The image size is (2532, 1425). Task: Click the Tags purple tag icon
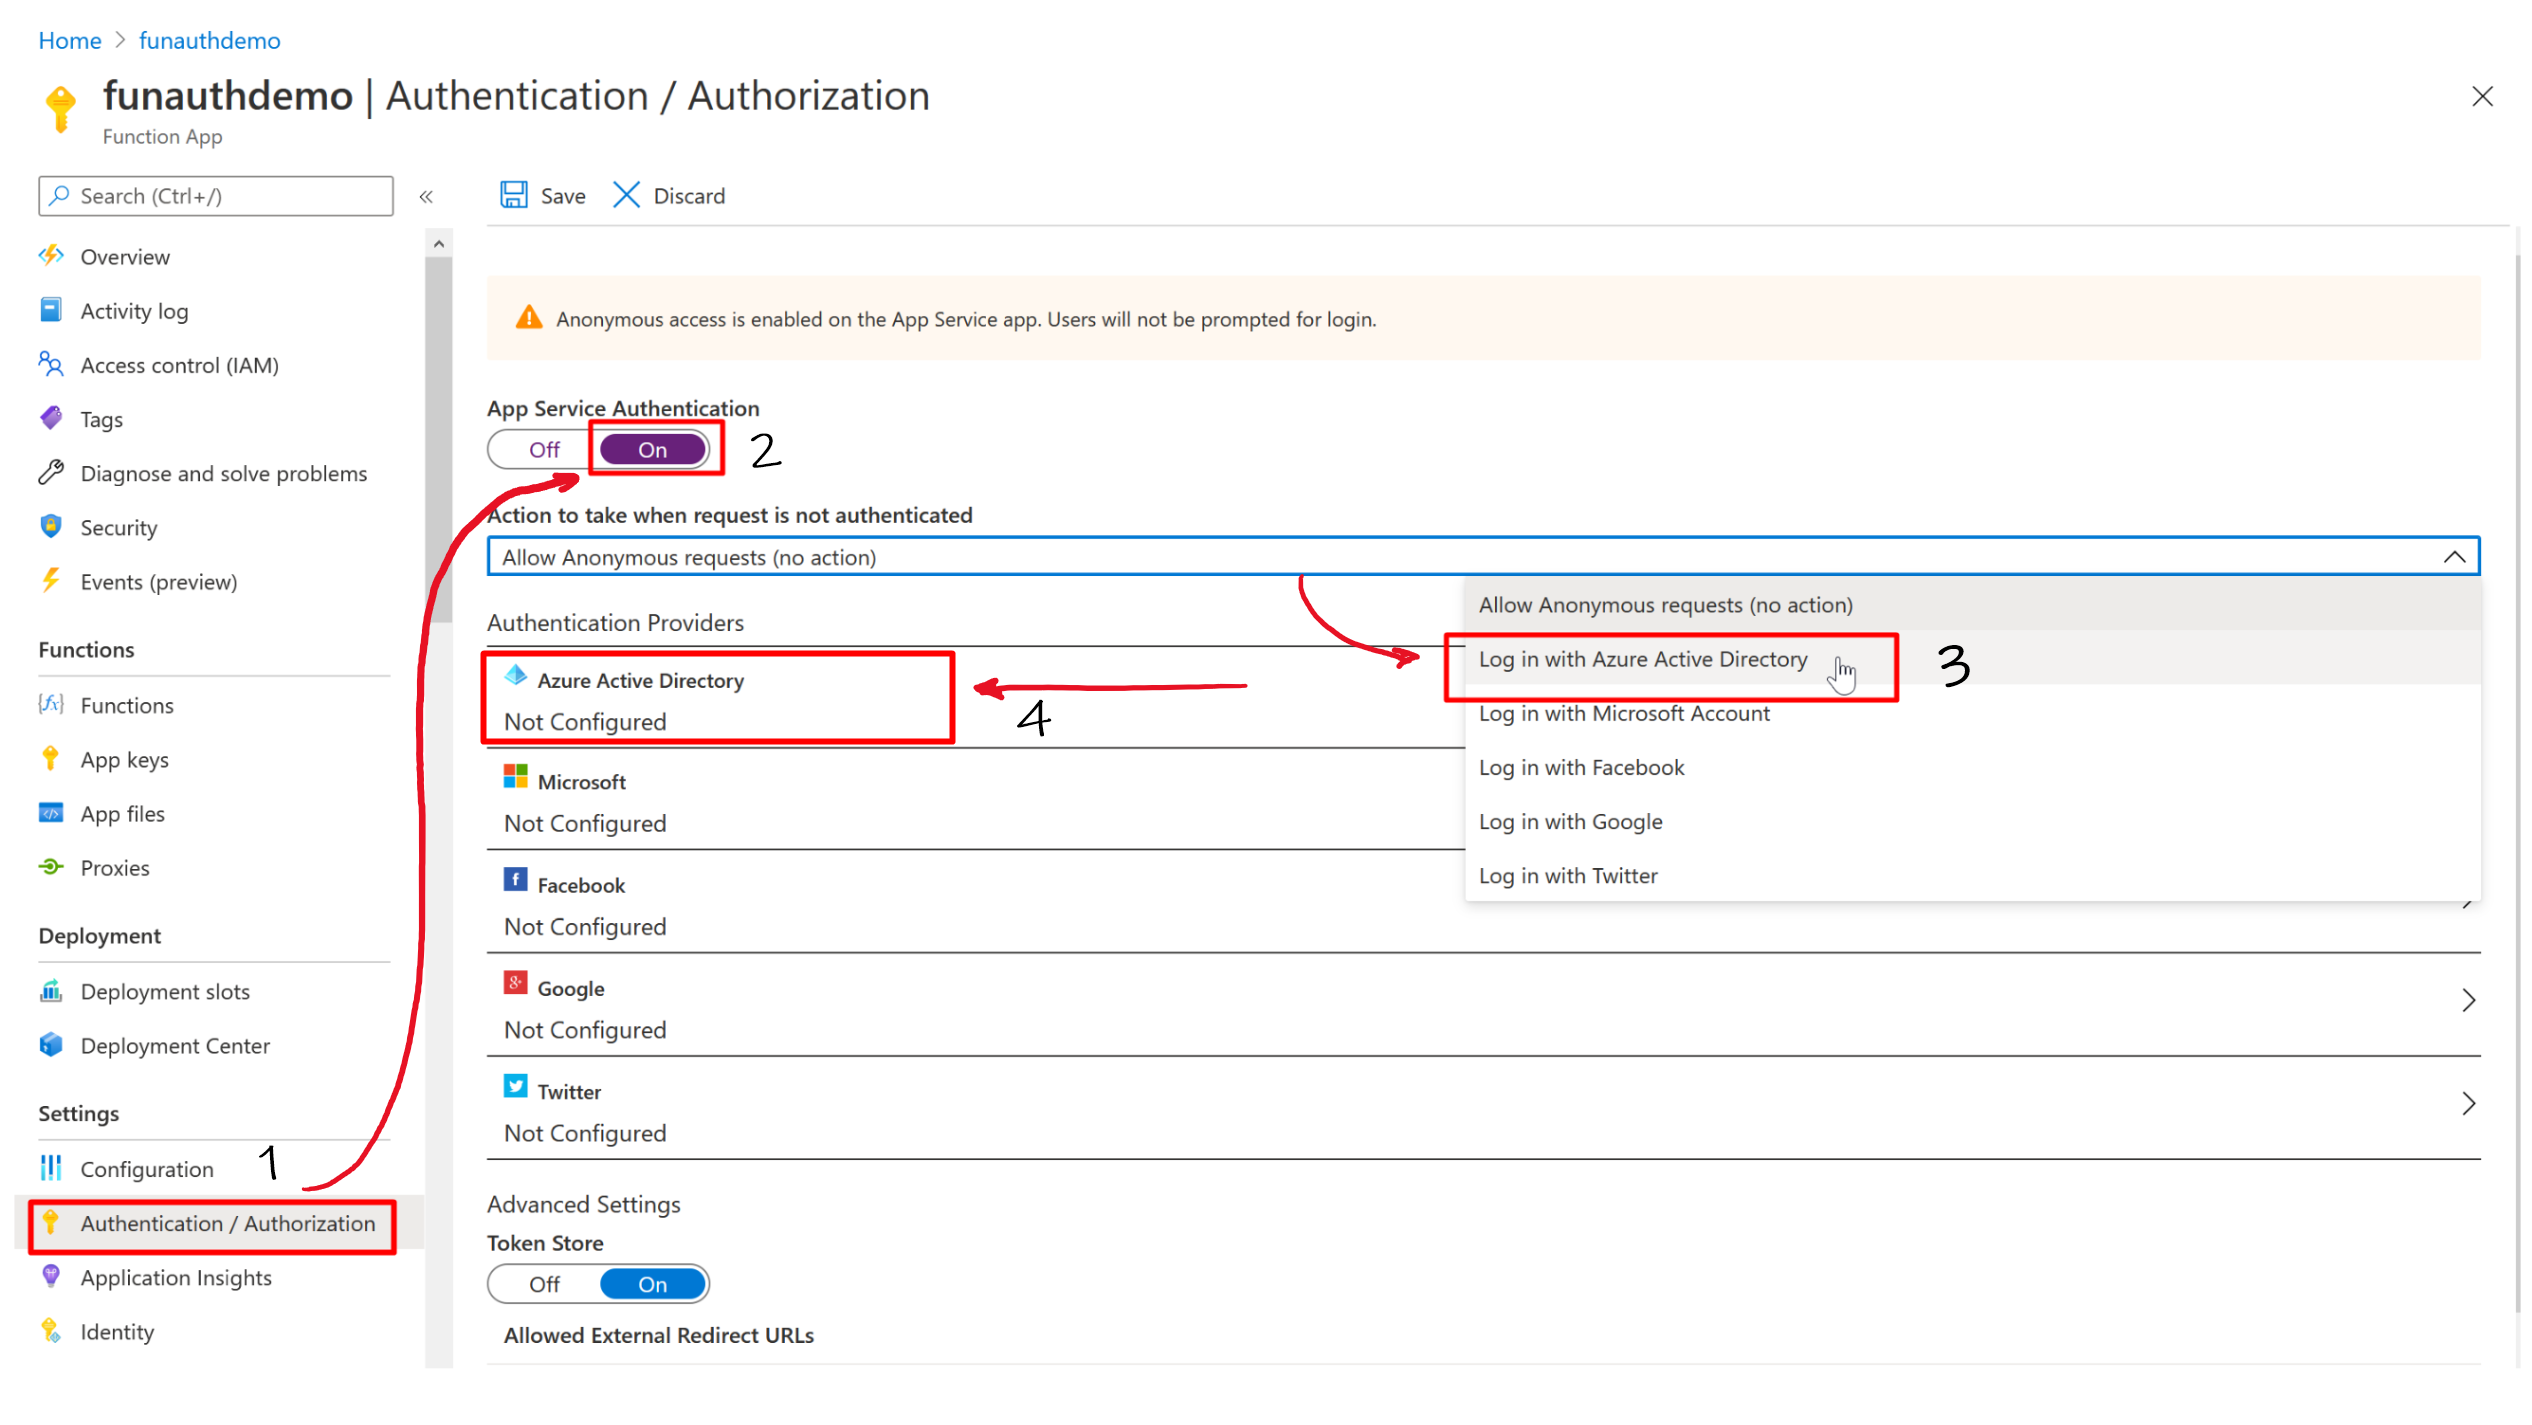[51, 418]
